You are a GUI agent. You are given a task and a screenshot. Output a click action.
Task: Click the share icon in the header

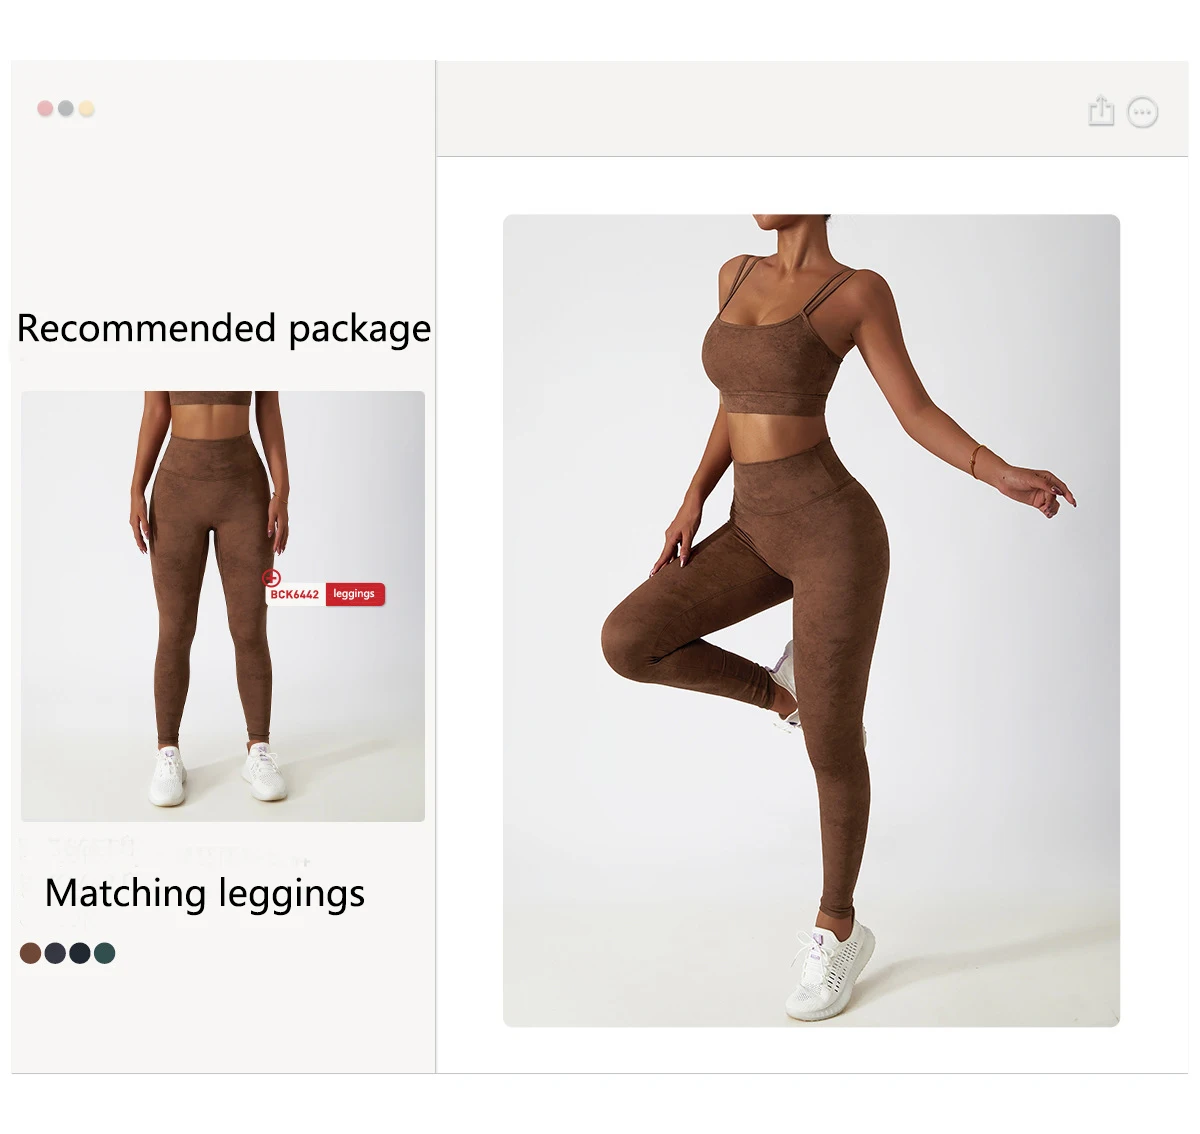coord(1101,111)
